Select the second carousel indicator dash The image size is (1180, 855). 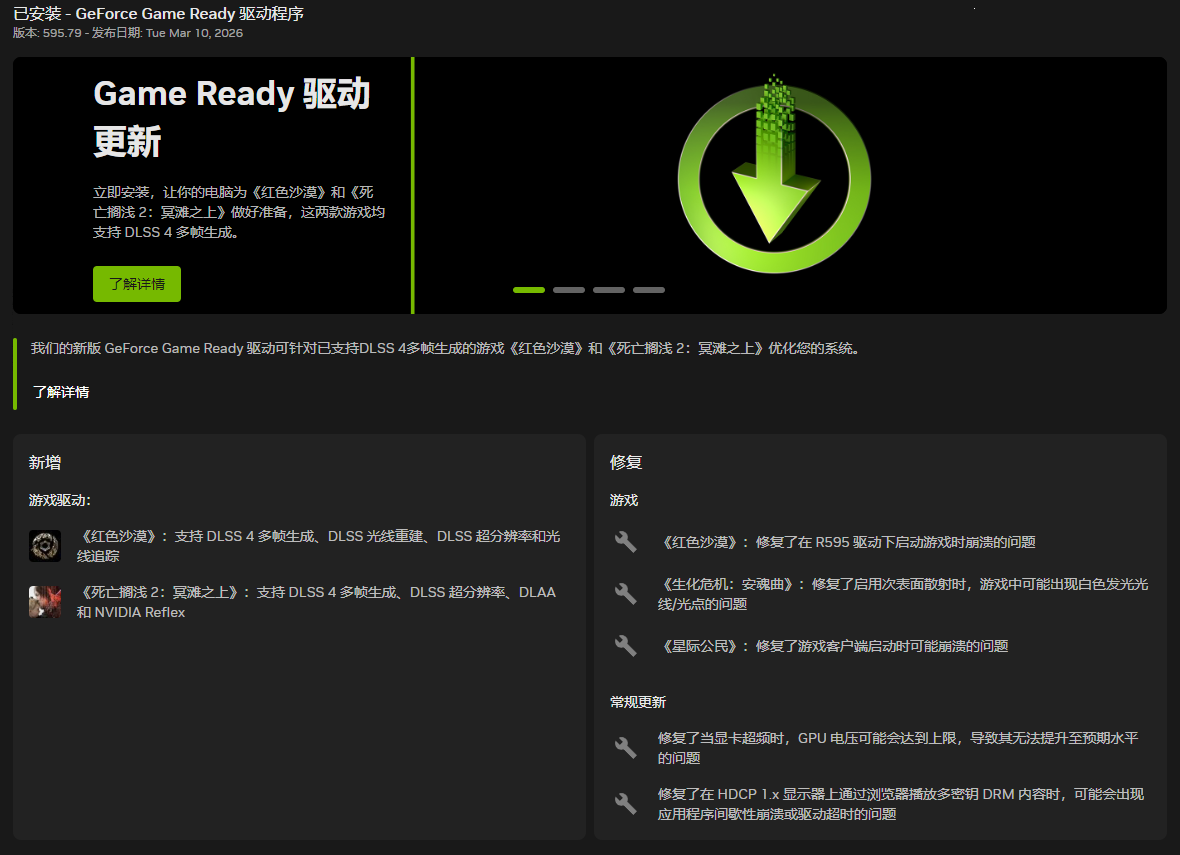pyautogui.click(x=569, y=290)
